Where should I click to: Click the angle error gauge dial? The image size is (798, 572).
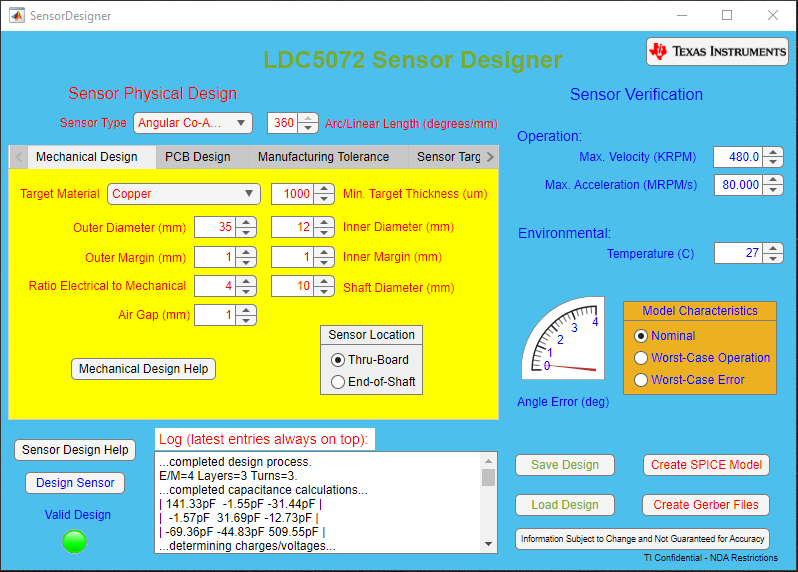pyautogui.click(x=562, y=338)
